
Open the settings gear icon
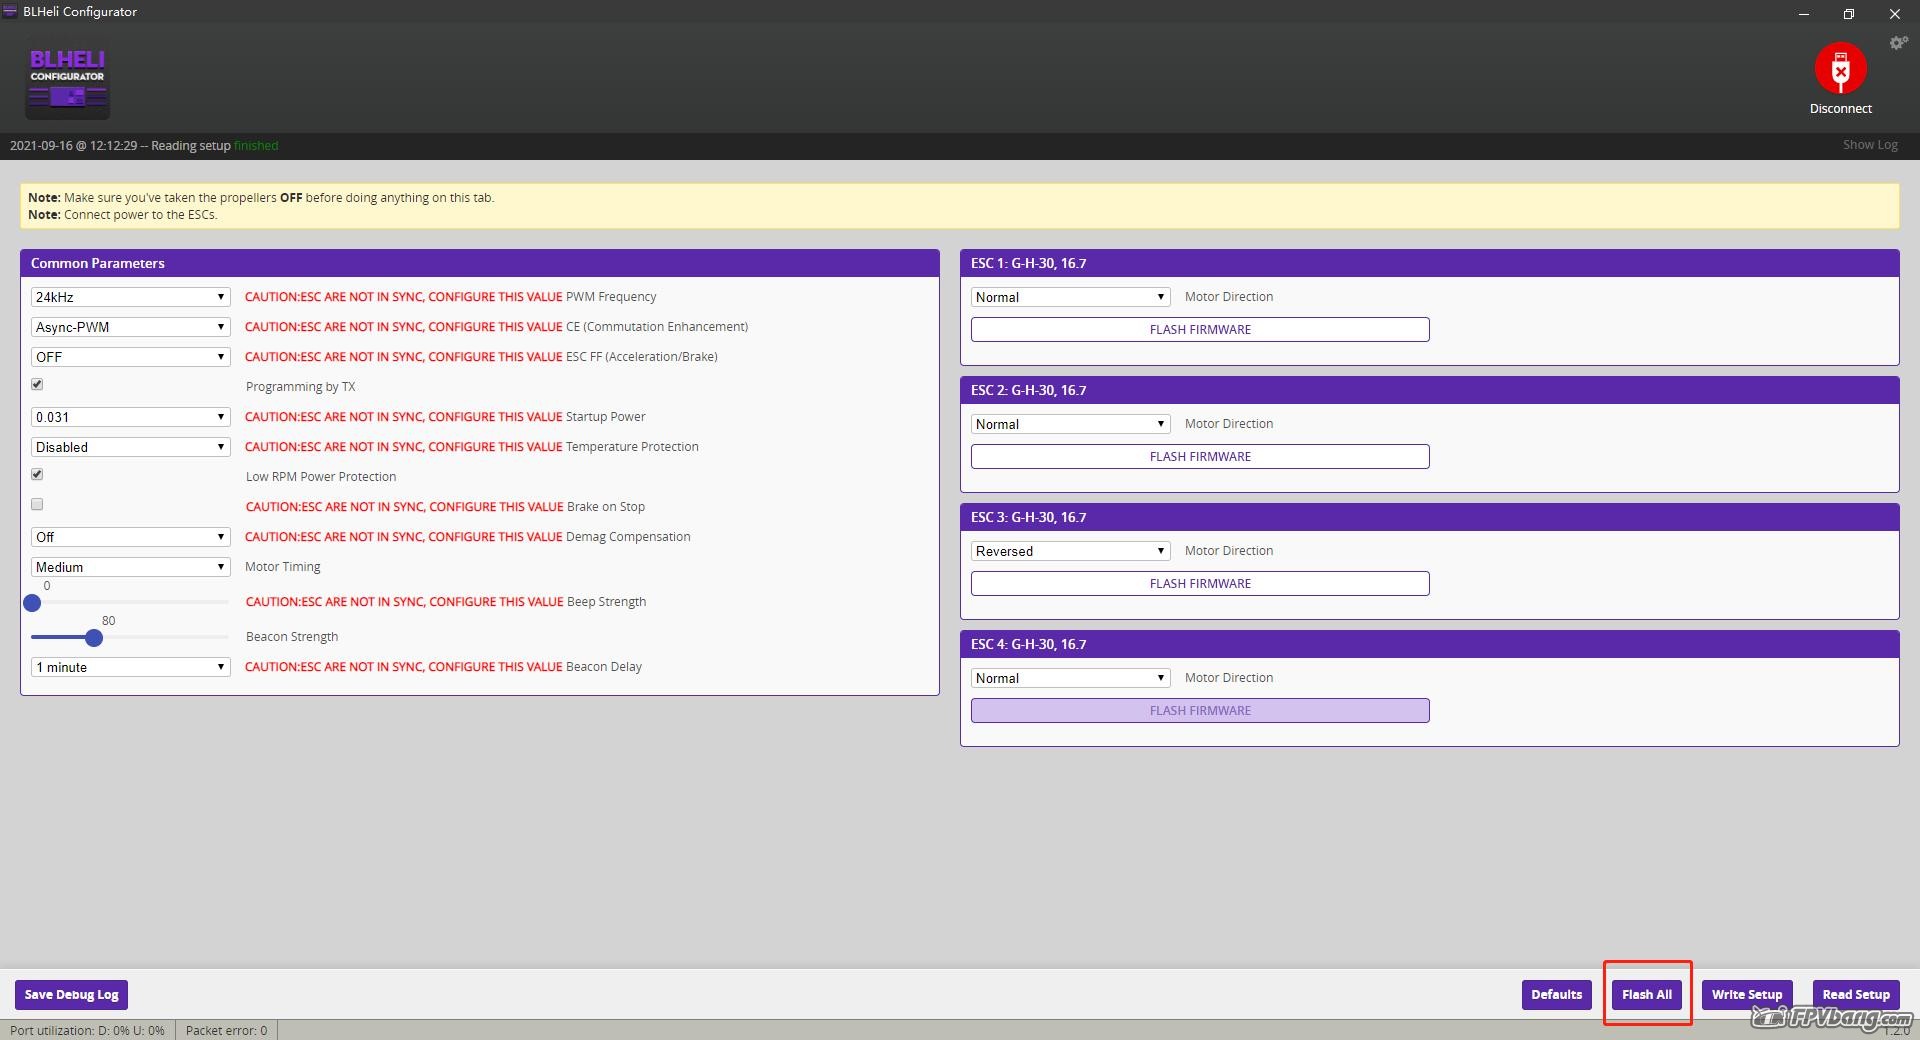tap(1898, 43)
